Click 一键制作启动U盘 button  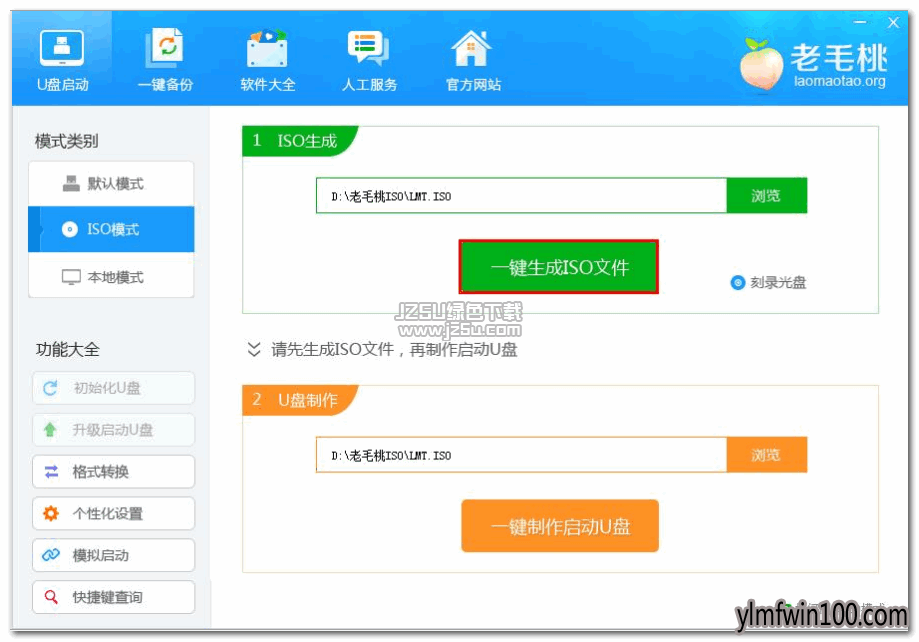[x=560, y=526]
